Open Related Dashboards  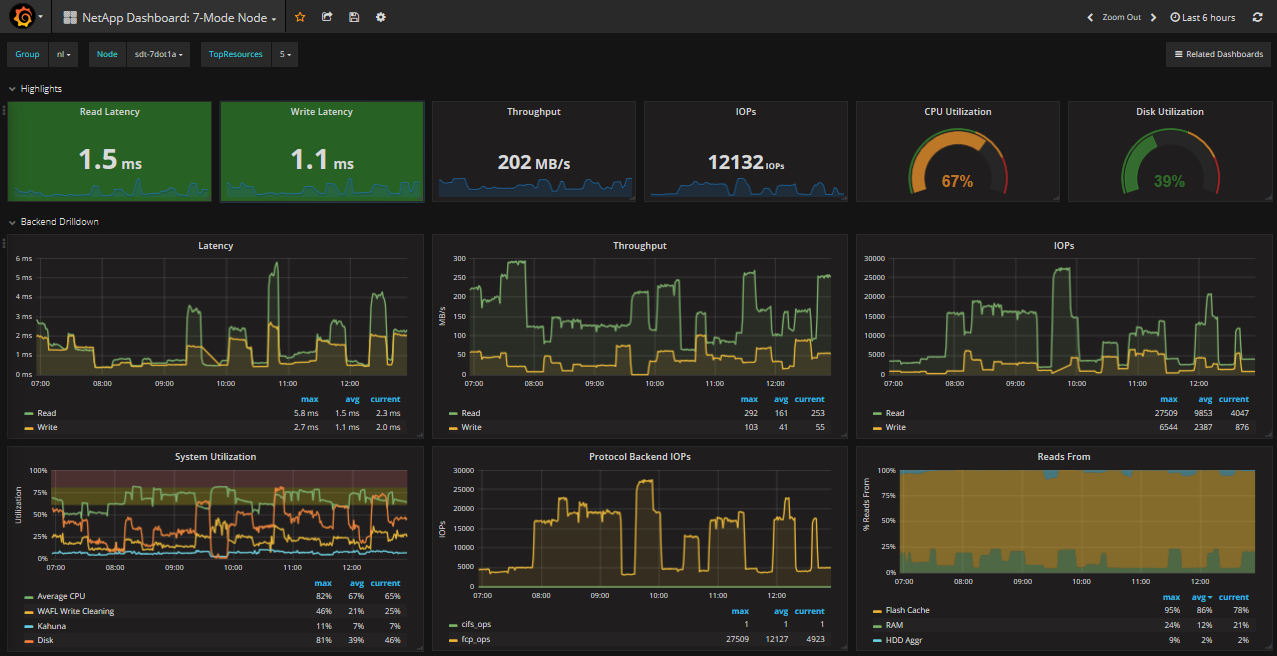click(x=1218, y=54)
